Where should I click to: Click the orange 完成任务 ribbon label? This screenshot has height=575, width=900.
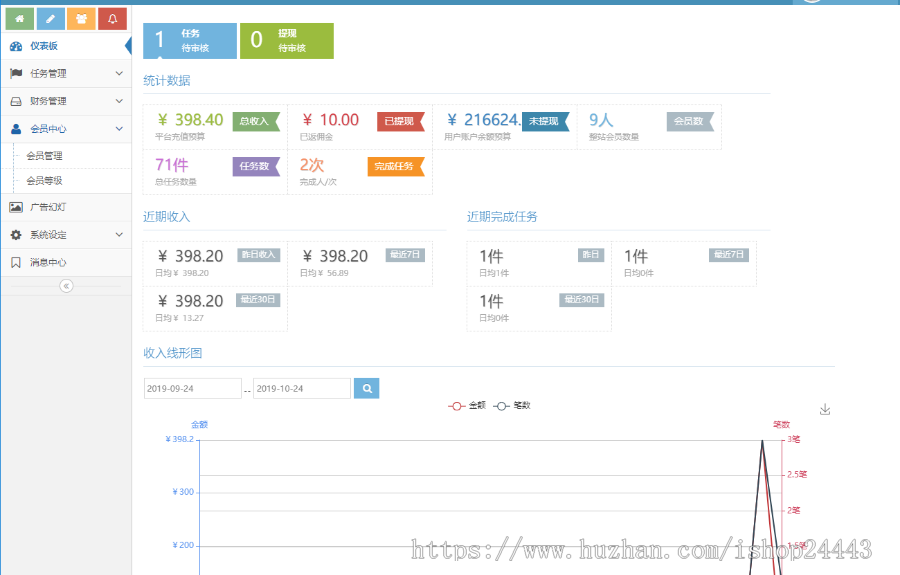[x=396, y=166]
